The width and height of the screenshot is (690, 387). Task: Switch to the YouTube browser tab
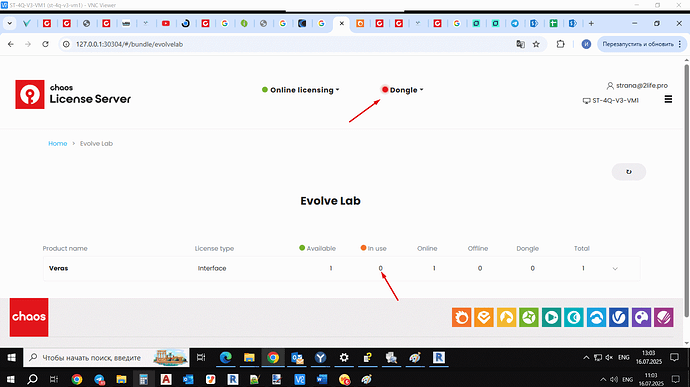click(165, 23)
